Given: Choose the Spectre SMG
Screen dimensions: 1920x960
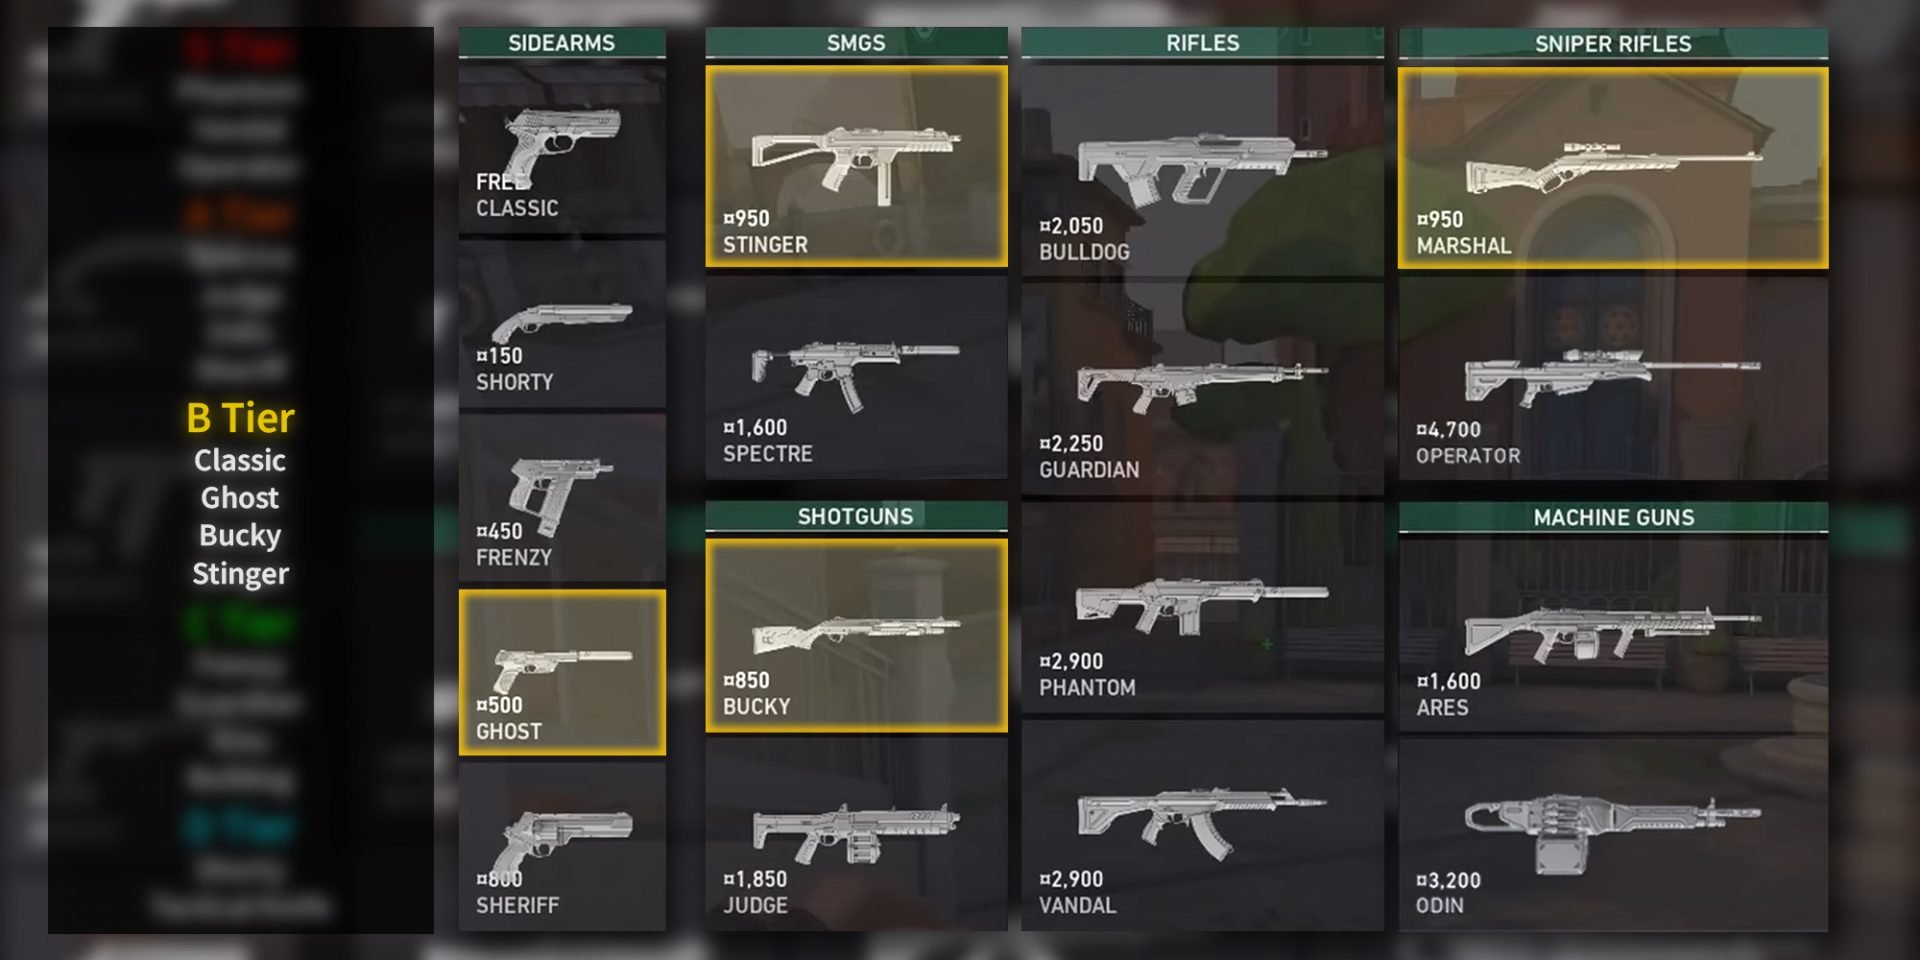Looking at the screenshot, I should (856, 378).
